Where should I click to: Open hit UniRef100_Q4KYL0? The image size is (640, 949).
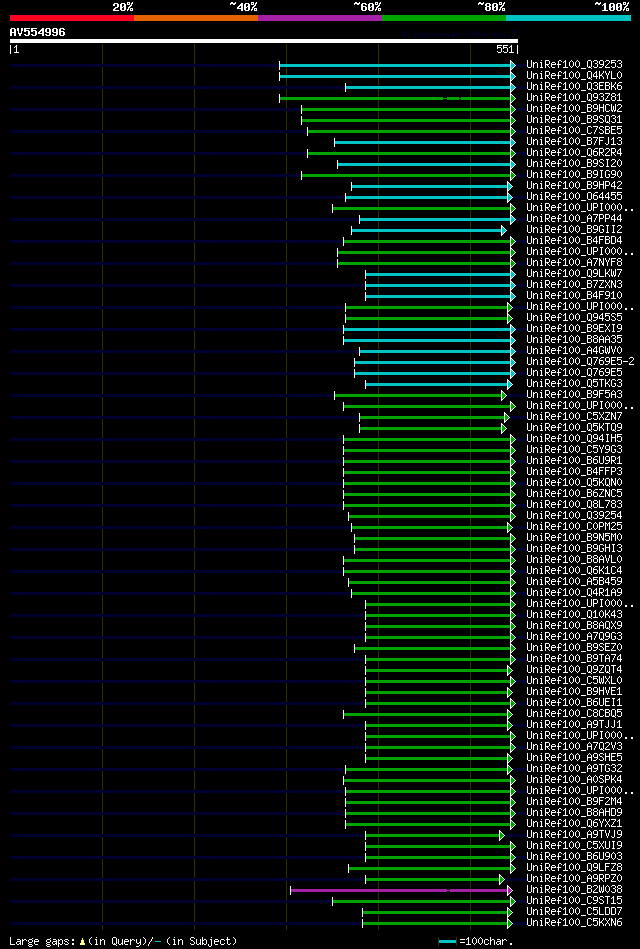click(575, 75)
